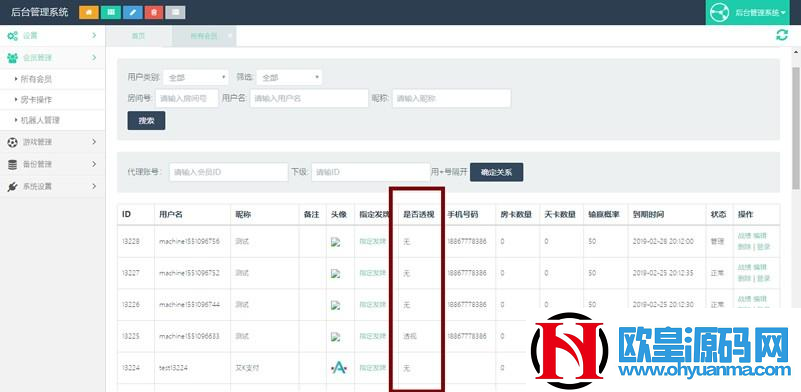The height and width of the screenshot is (392, 801).
Task: Click 编辑 link in row 13228
Action: coord(760,236)
